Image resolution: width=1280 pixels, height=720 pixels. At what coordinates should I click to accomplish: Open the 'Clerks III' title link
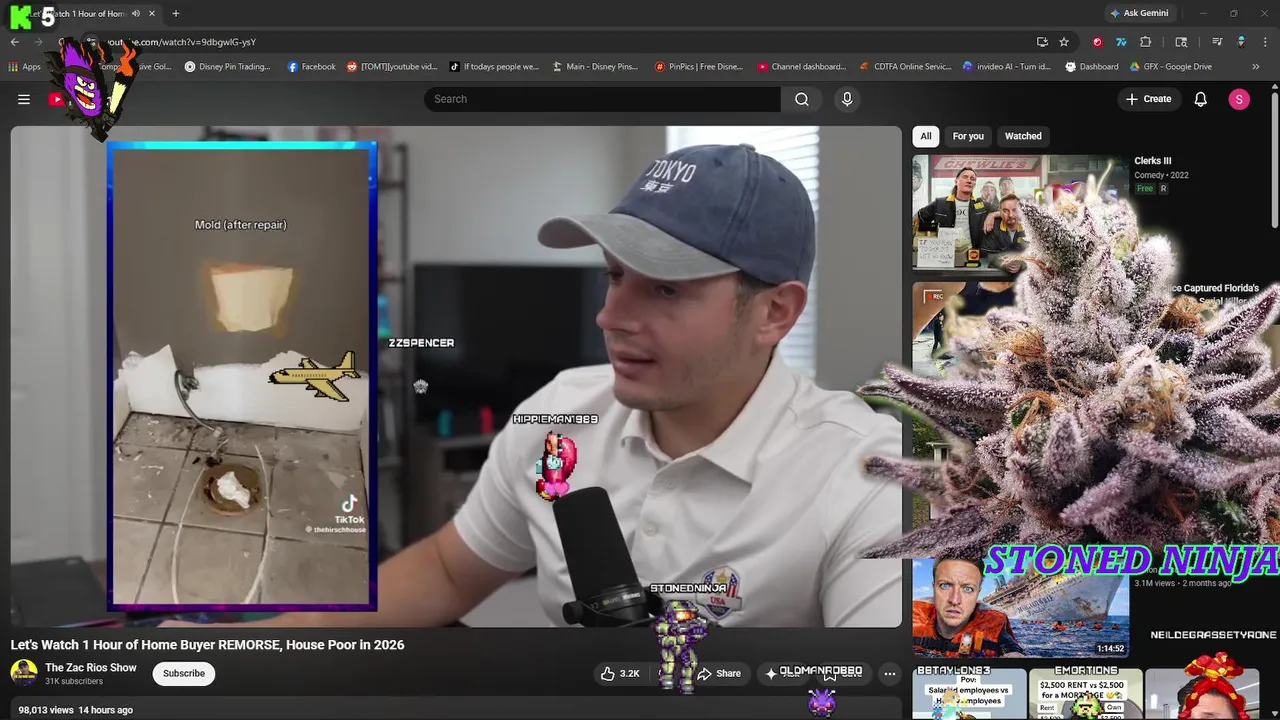click(1152, 160)
